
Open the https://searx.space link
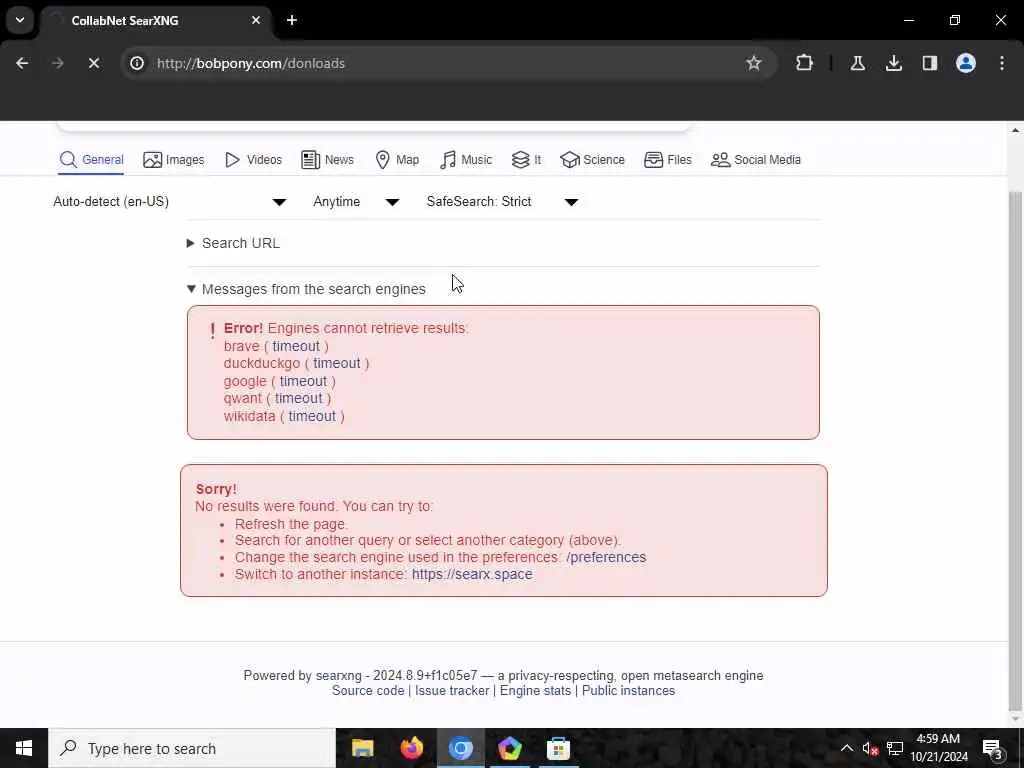tap(472, 574)
